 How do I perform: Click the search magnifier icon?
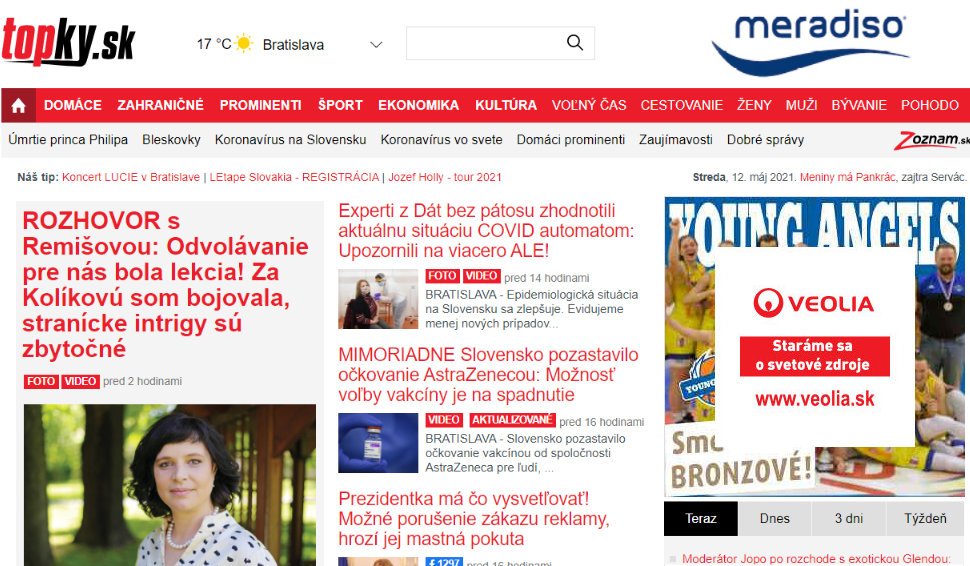tap(575, 43)
